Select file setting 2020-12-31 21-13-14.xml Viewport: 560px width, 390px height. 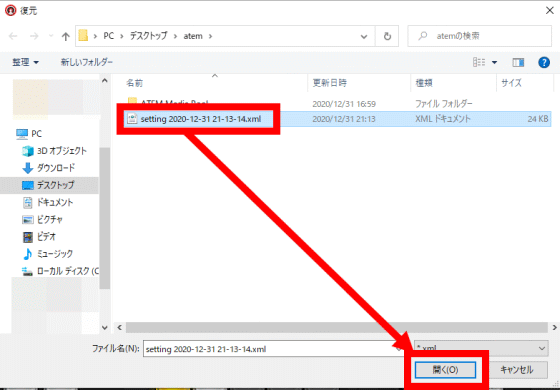click(201, 119)
